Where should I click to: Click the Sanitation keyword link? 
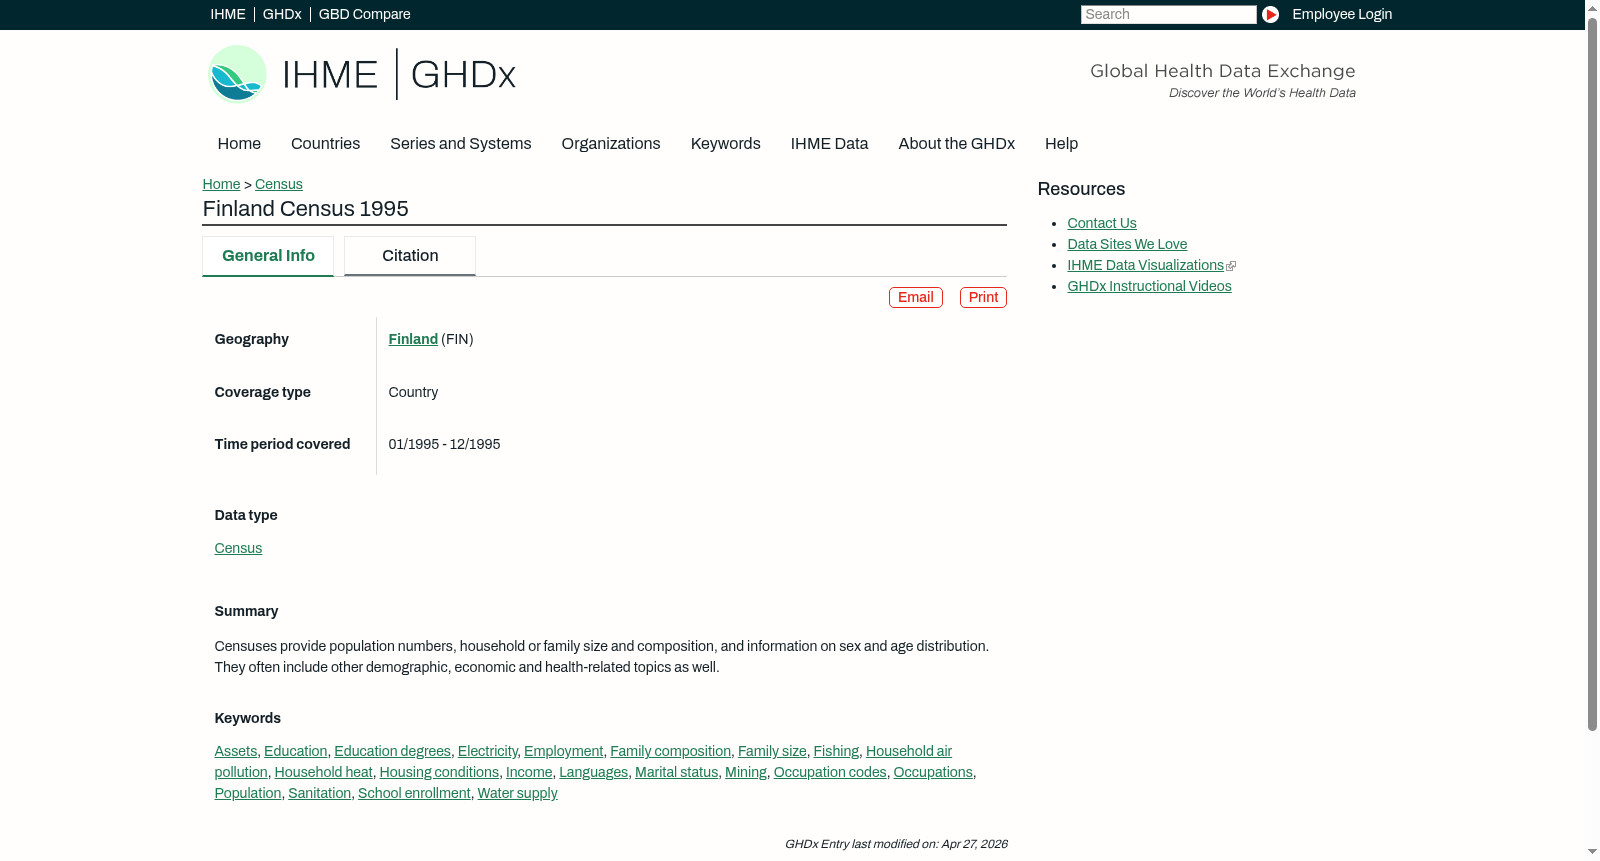pyautogui.click(x=320, y=794)
